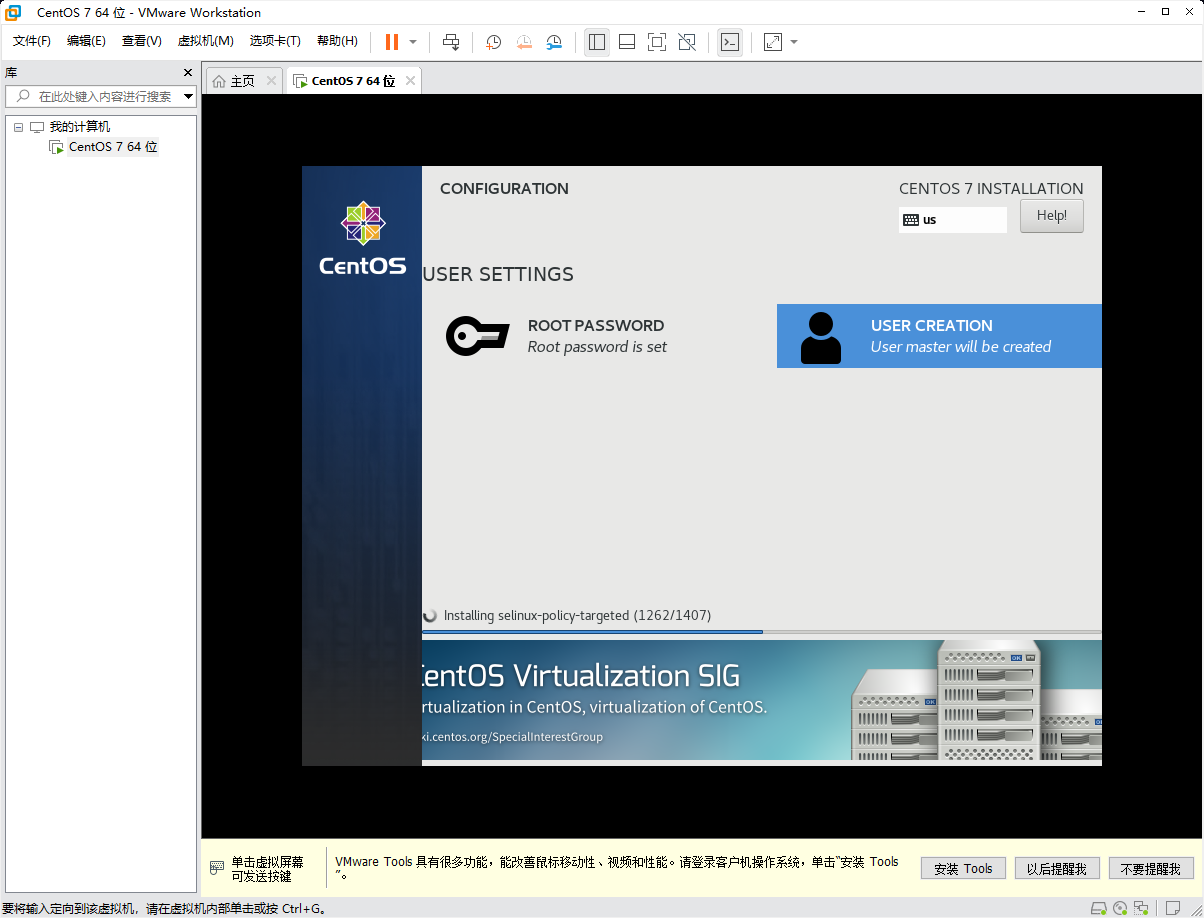This screenshot has height=918, width=1204.
Task: Click the stretch guest display icon
Action: click(x=773, y=42)
